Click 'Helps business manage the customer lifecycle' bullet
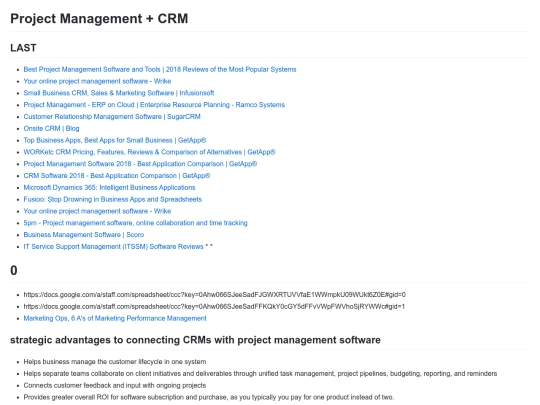Screen dimensions: 540x405 (115, 362)
